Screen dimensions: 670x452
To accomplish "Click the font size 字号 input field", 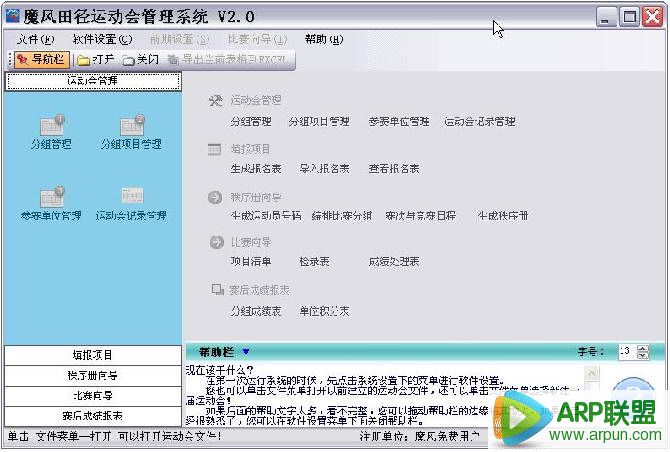I will click(x=627, y=352).
